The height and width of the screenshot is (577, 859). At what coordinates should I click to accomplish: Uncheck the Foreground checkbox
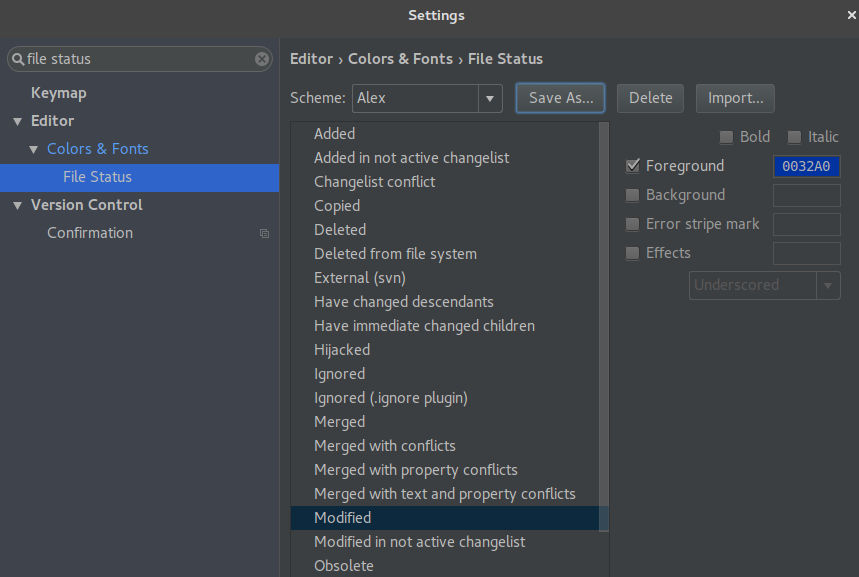pyautogui.click(x=632, y=166)
